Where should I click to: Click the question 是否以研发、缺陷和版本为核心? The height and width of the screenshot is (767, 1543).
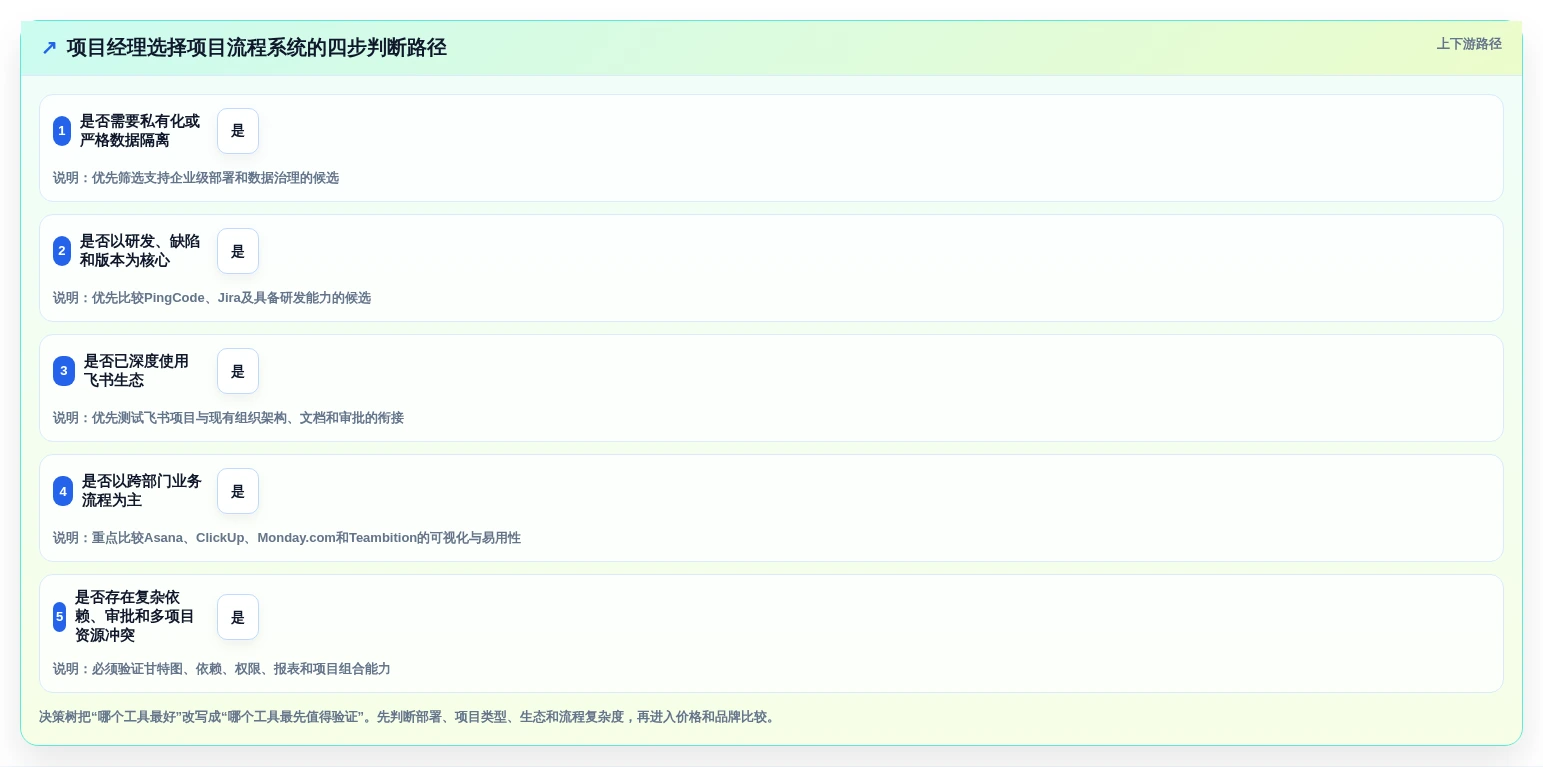(140, 251)
